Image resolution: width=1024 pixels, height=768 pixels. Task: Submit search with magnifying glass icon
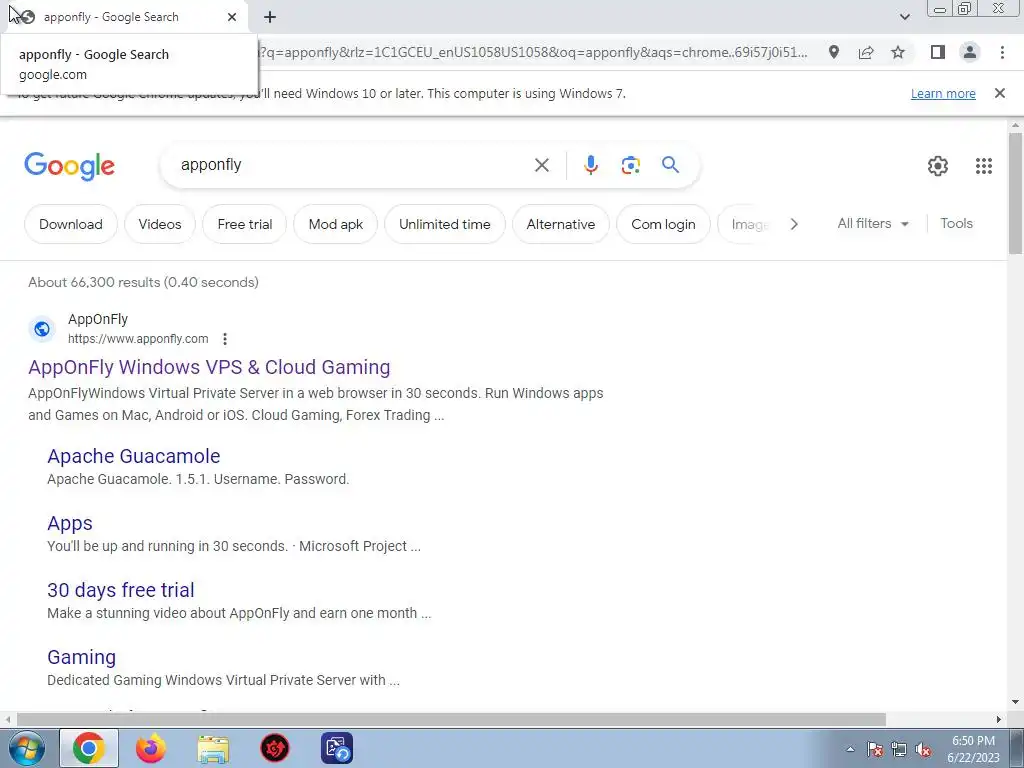pos(670,165)
